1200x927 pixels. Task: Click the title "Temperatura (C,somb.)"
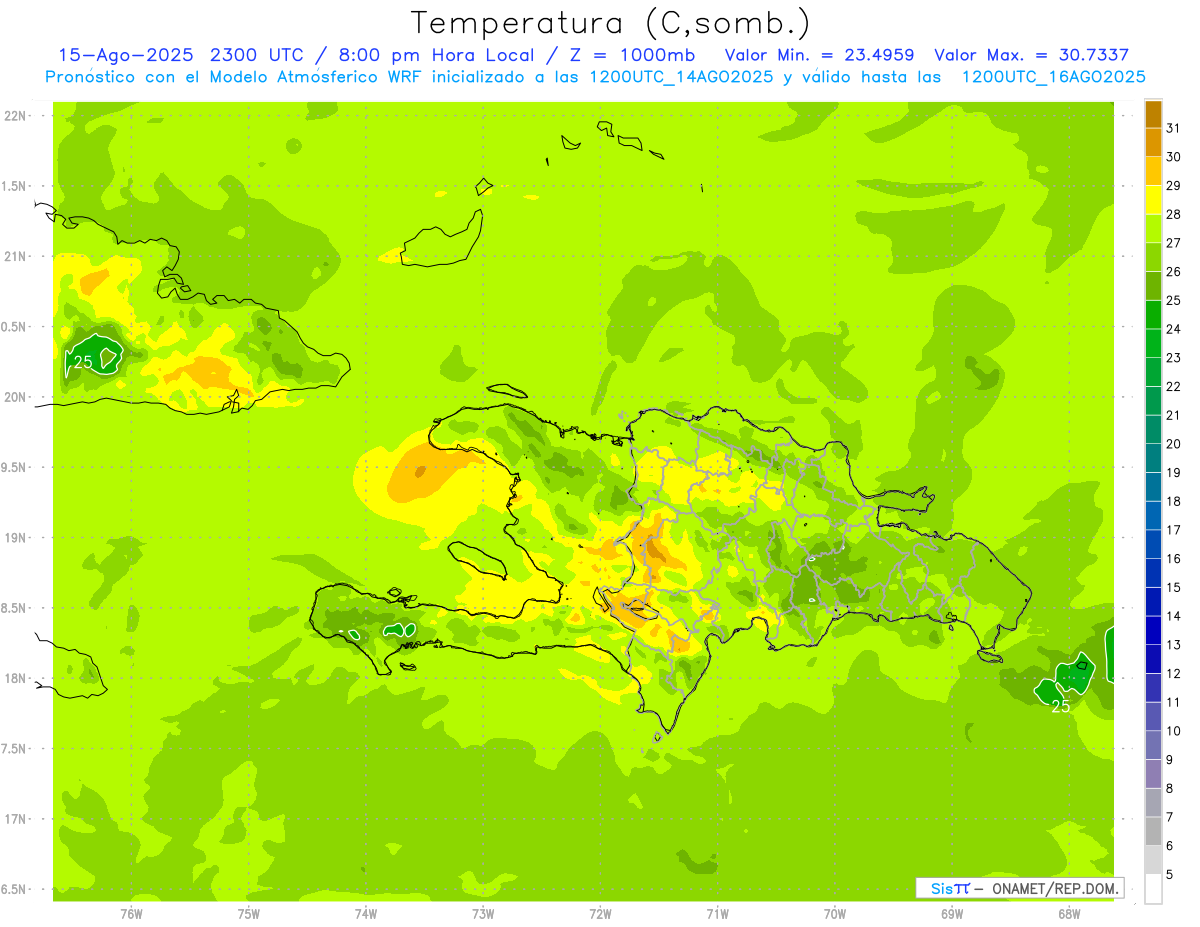[x=610, y=23]
